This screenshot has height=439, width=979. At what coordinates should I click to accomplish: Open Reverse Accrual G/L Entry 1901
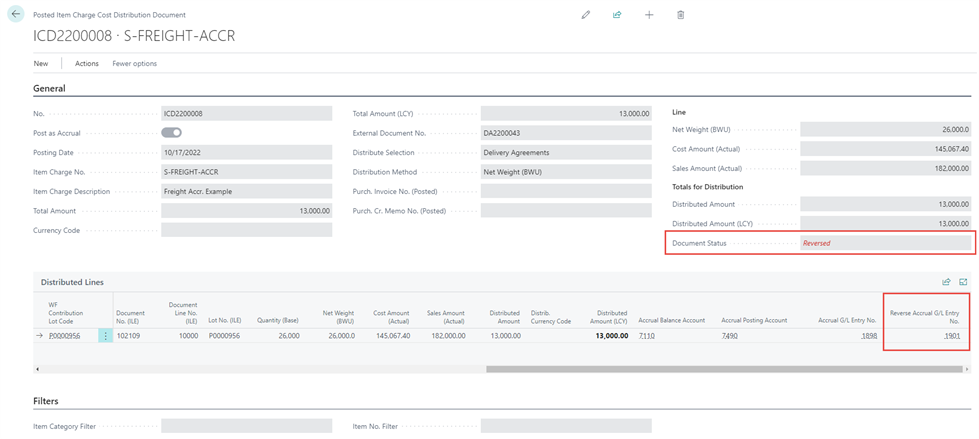click(x=951, y=336)
